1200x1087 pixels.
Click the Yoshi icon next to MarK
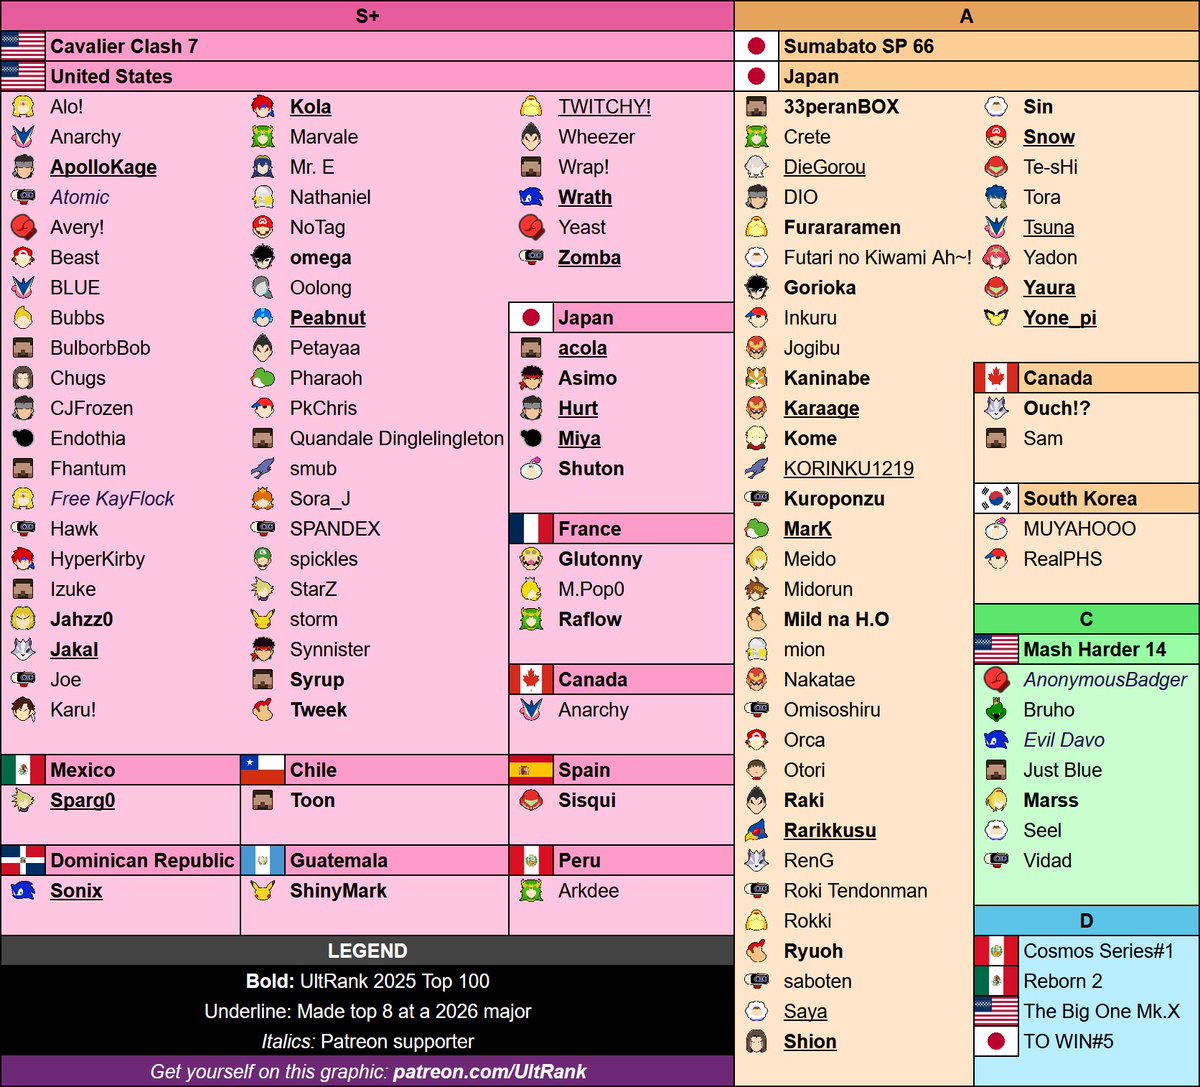pos(756,529)
